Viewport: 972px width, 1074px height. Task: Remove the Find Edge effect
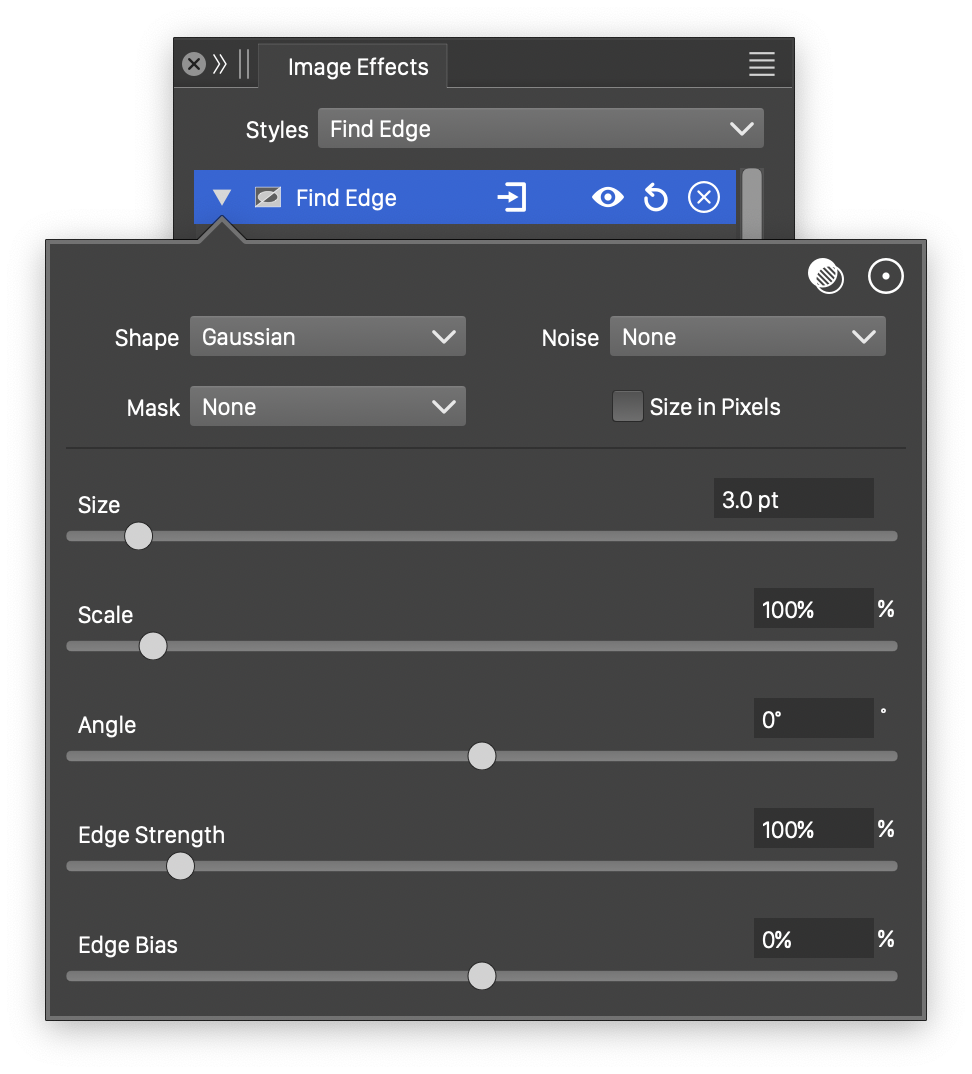(704, 198)
